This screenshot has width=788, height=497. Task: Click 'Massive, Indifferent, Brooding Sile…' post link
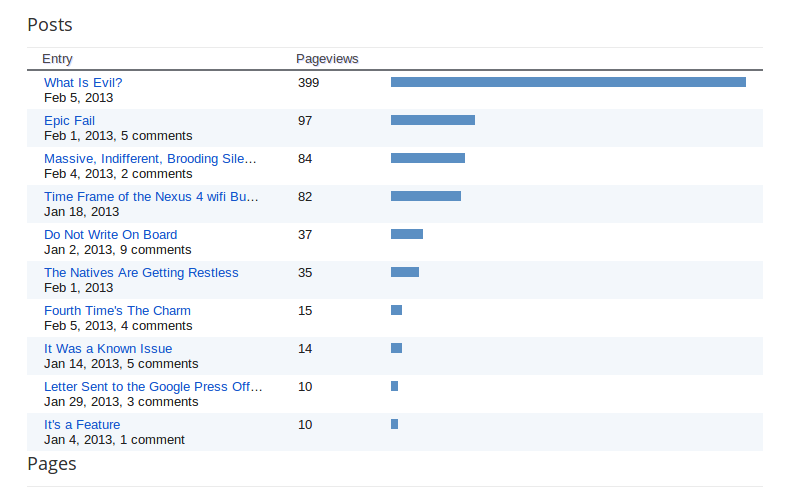coord(150,159)
